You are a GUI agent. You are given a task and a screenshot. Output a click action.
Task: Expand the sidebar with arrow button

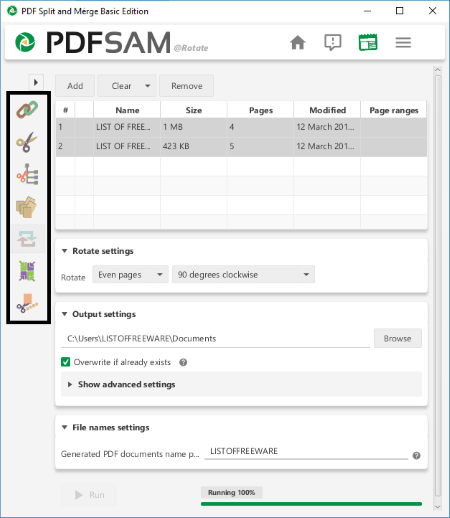36,82
